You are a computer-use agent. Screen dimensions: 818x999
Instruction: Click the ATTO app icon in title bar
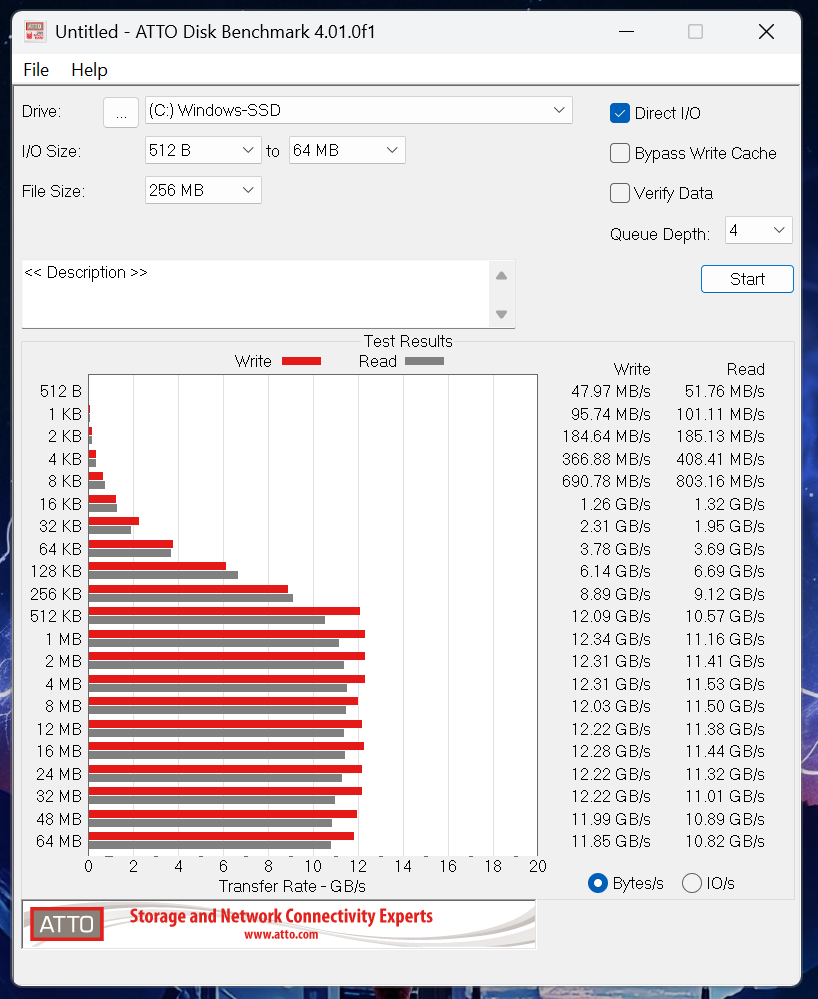pos(34,31)
